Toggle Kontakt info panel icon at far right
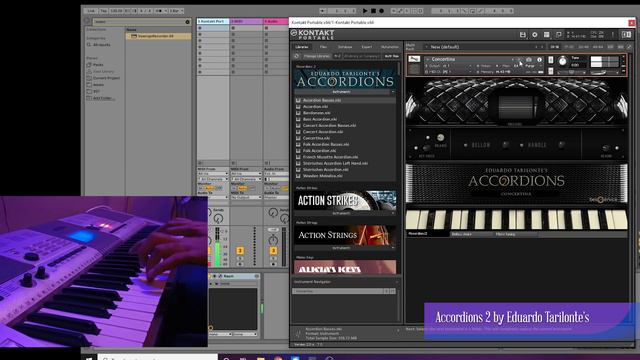The height and width of the screenshot is (360, 640). (x=627, y=35)
